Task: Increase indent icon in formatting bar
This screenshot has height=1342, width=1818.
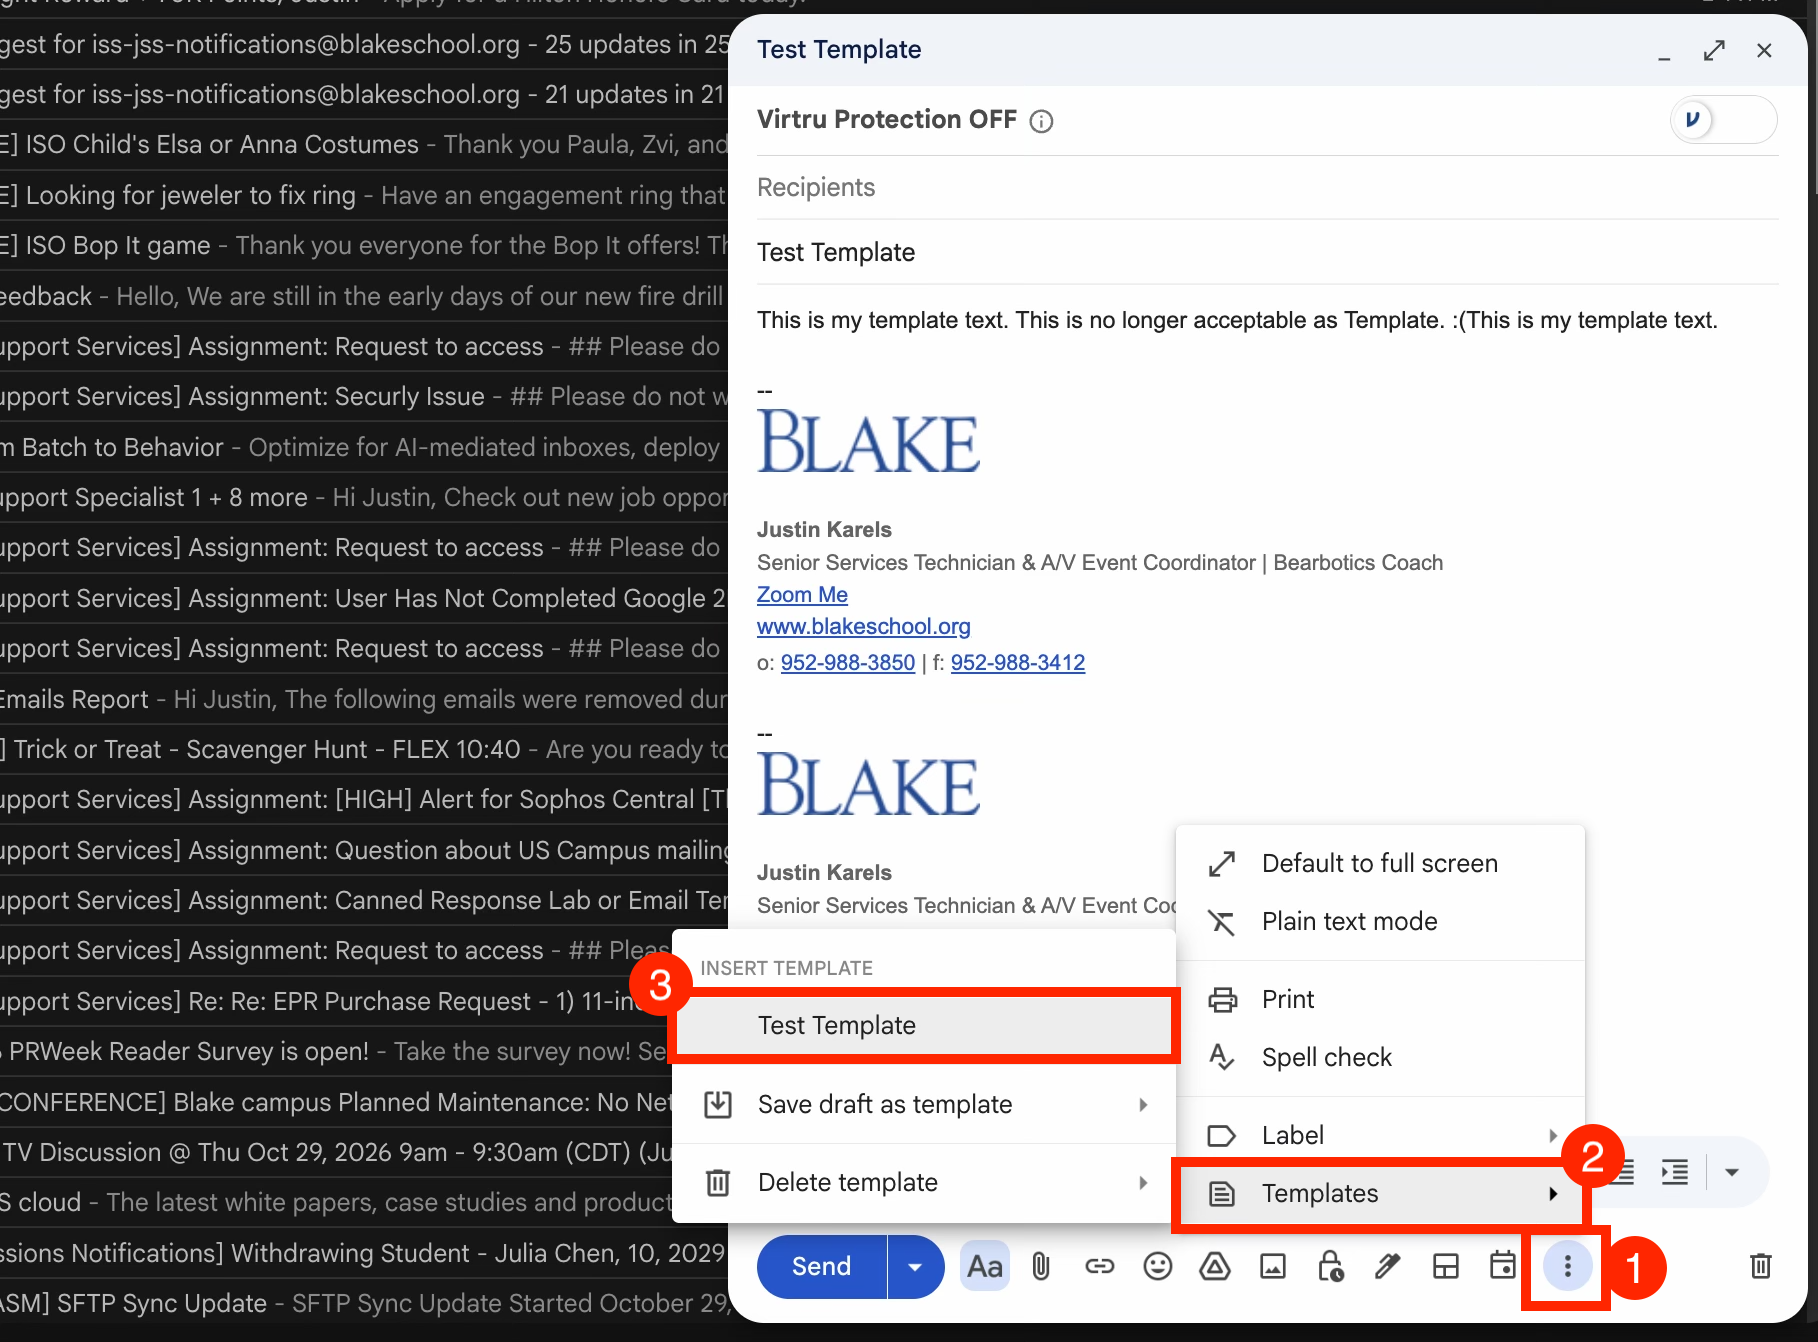Action: coord(1674,1171)
